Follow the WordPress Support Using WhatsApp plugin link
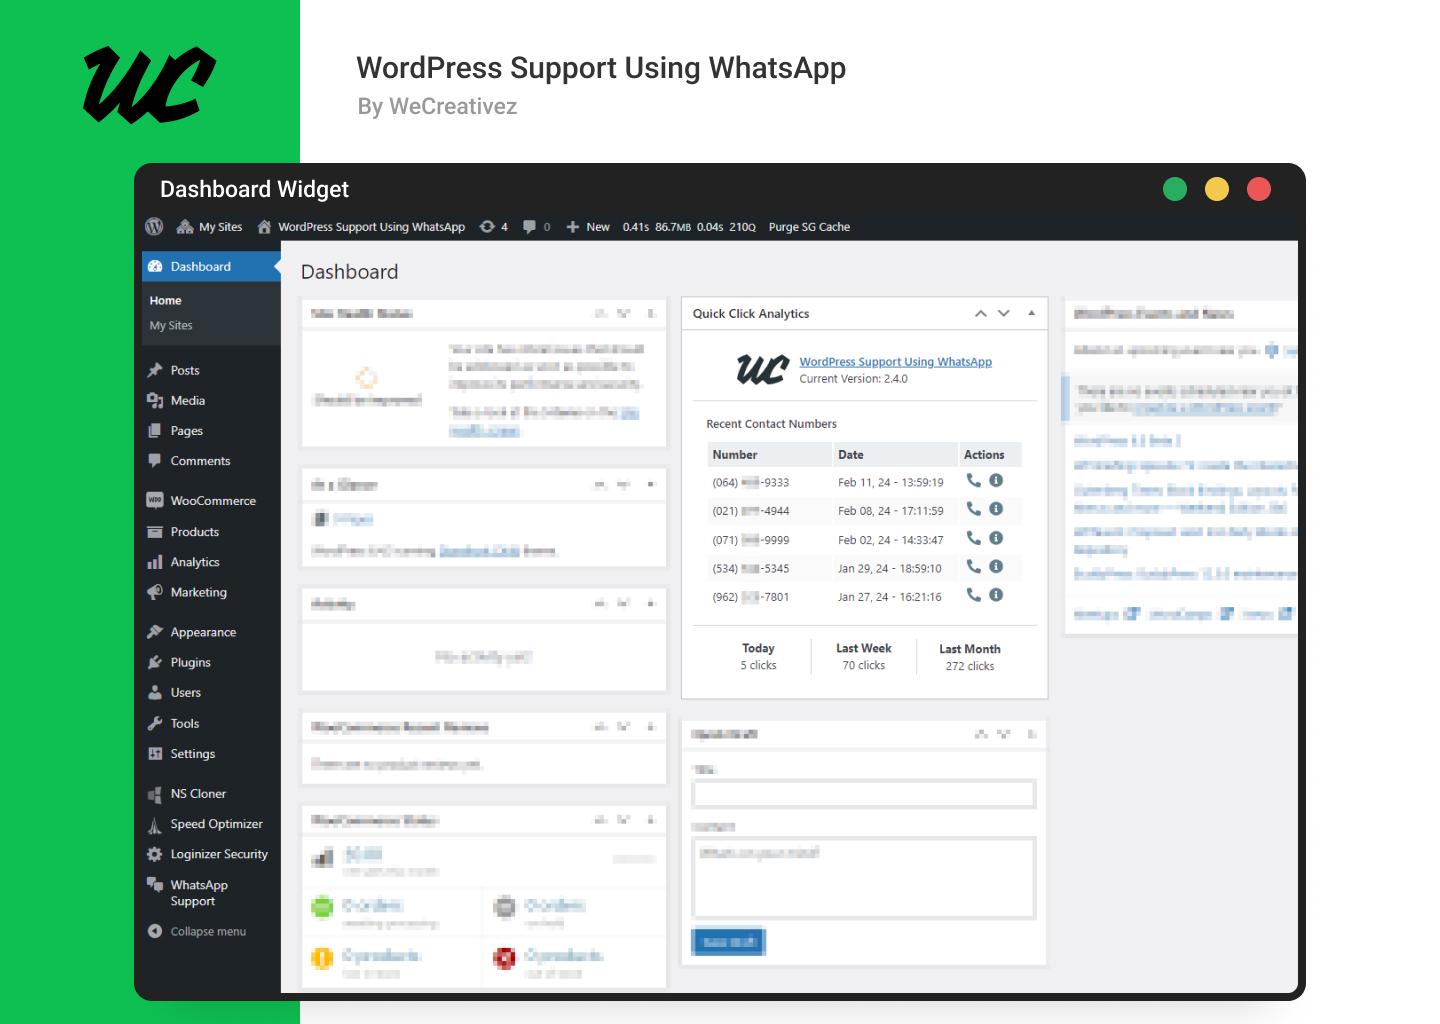1440x1024 pixels. pos(896,362)
